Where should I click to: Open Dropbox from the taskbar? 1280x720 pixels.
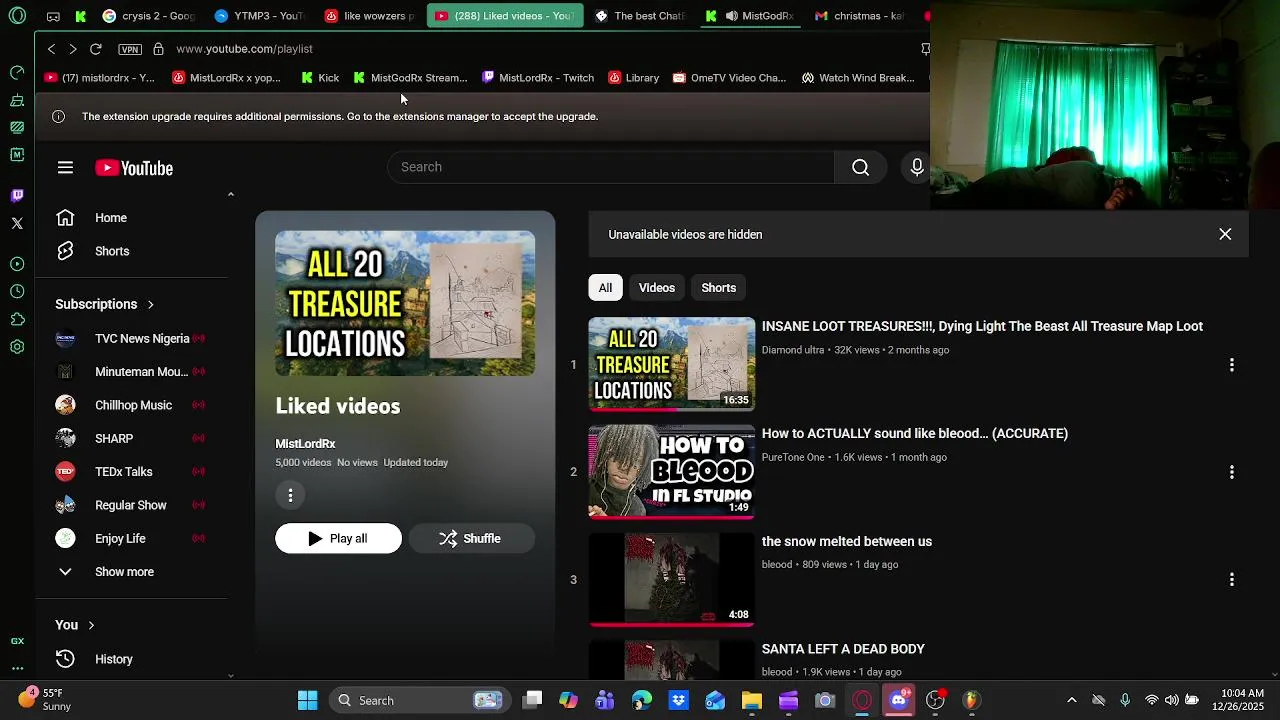click(678, 700)
